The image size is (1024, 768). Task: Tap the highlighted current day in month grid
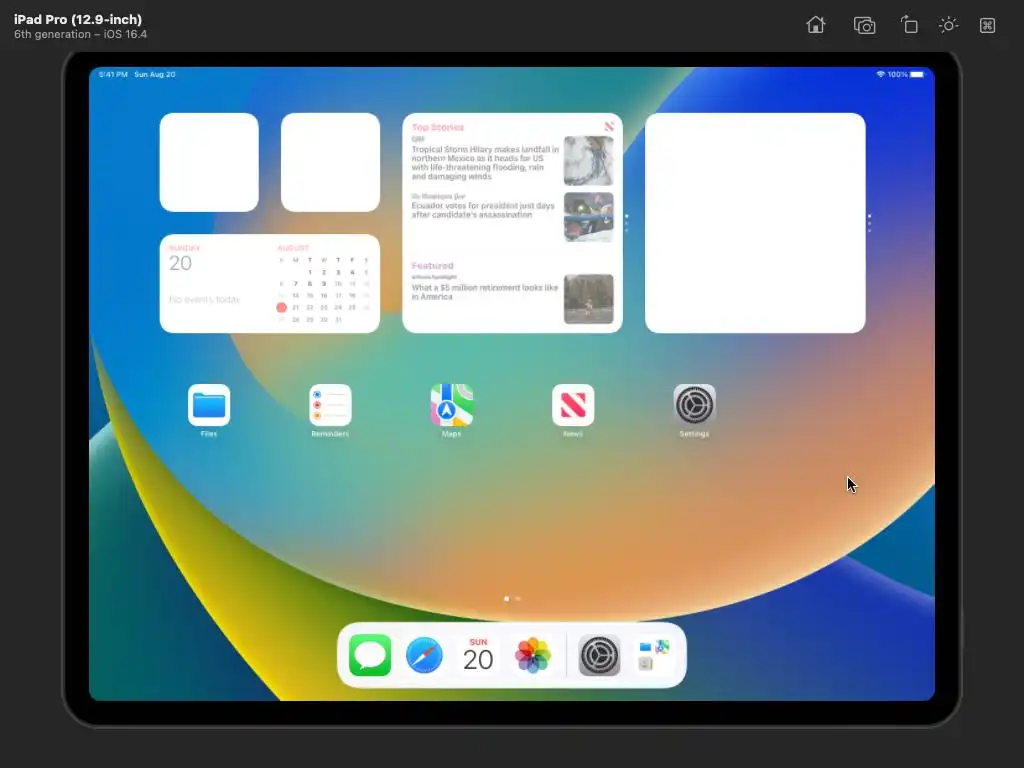[x=281, y=307]
